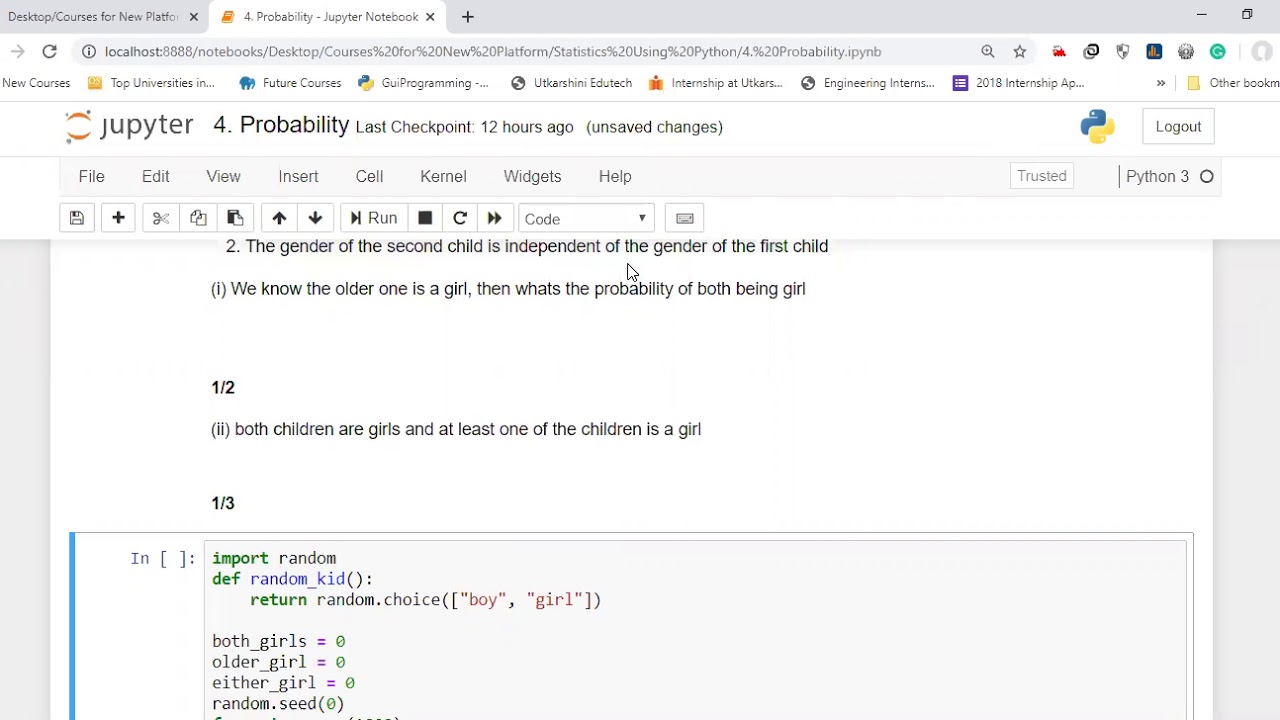Open a new browser tab

point(467,16)
